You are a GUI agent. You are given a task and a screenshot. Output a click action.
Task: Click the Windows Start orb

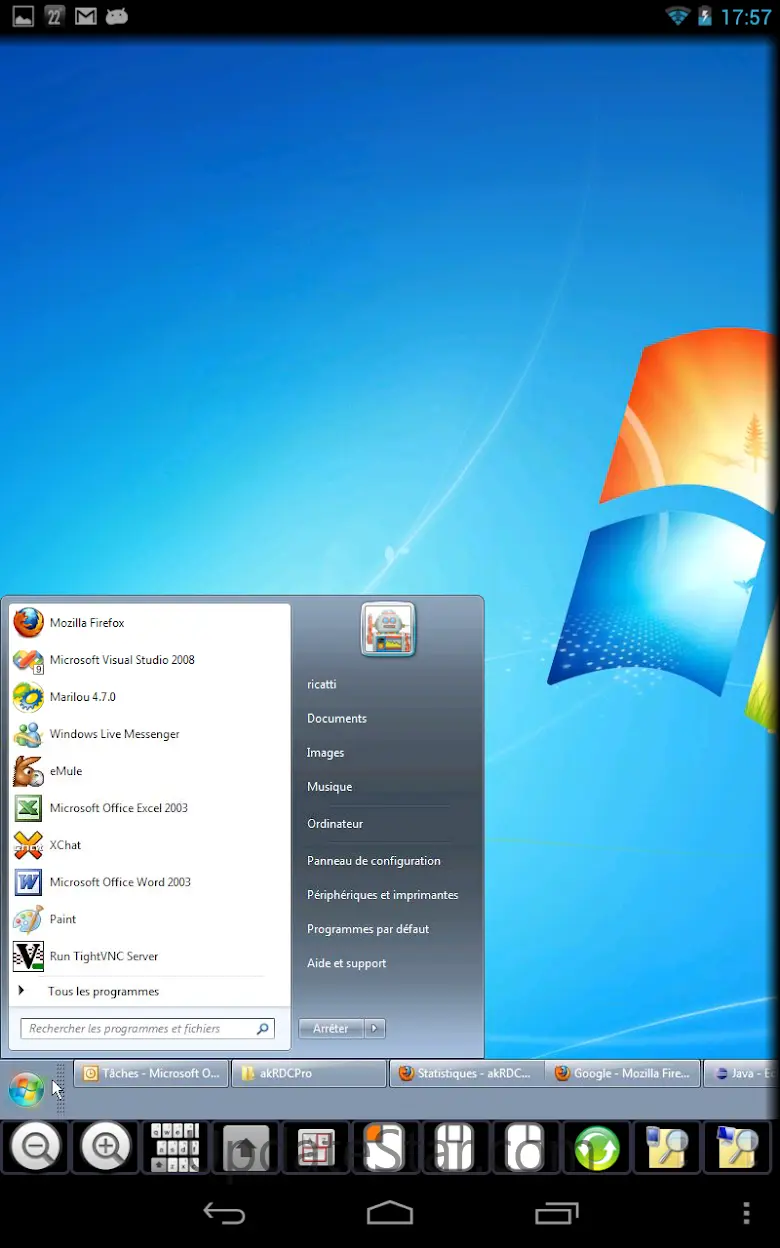[x=26, y=1089]
